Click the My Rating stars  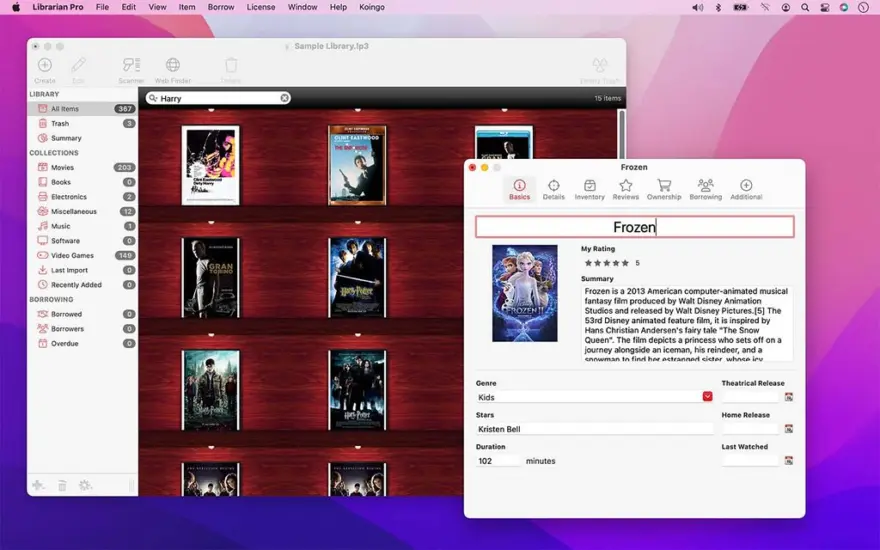point(606,263)
